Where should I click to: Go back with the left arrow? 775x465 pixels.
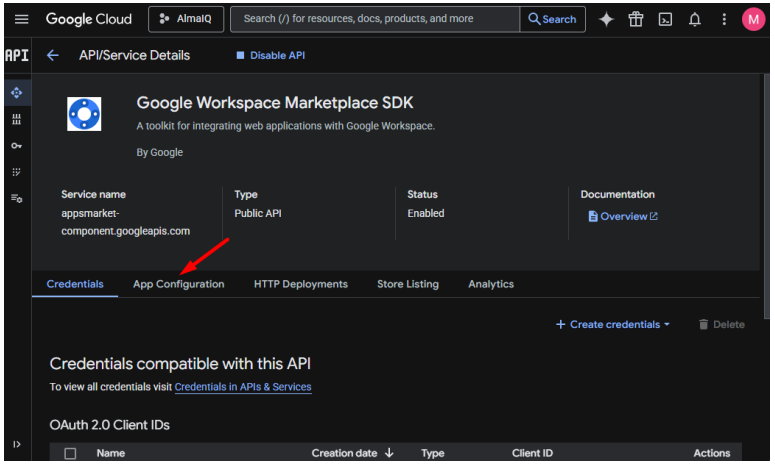click(x=52, y=55)
